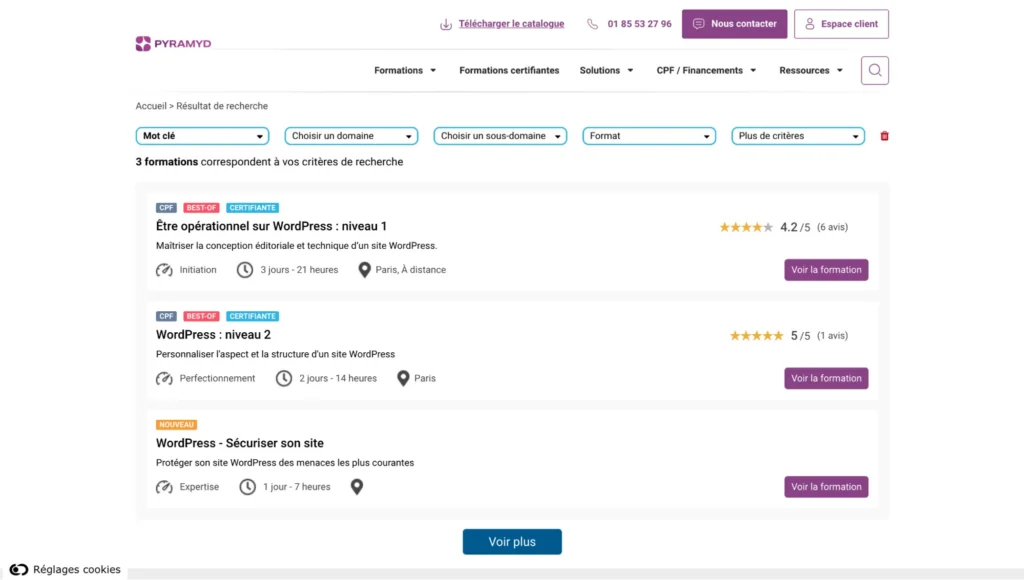The height and width of the screenshot is (580, 1024).
Task: Expand CPF / Financements menu
Action: pyautogui.click(x=707, y=71)
